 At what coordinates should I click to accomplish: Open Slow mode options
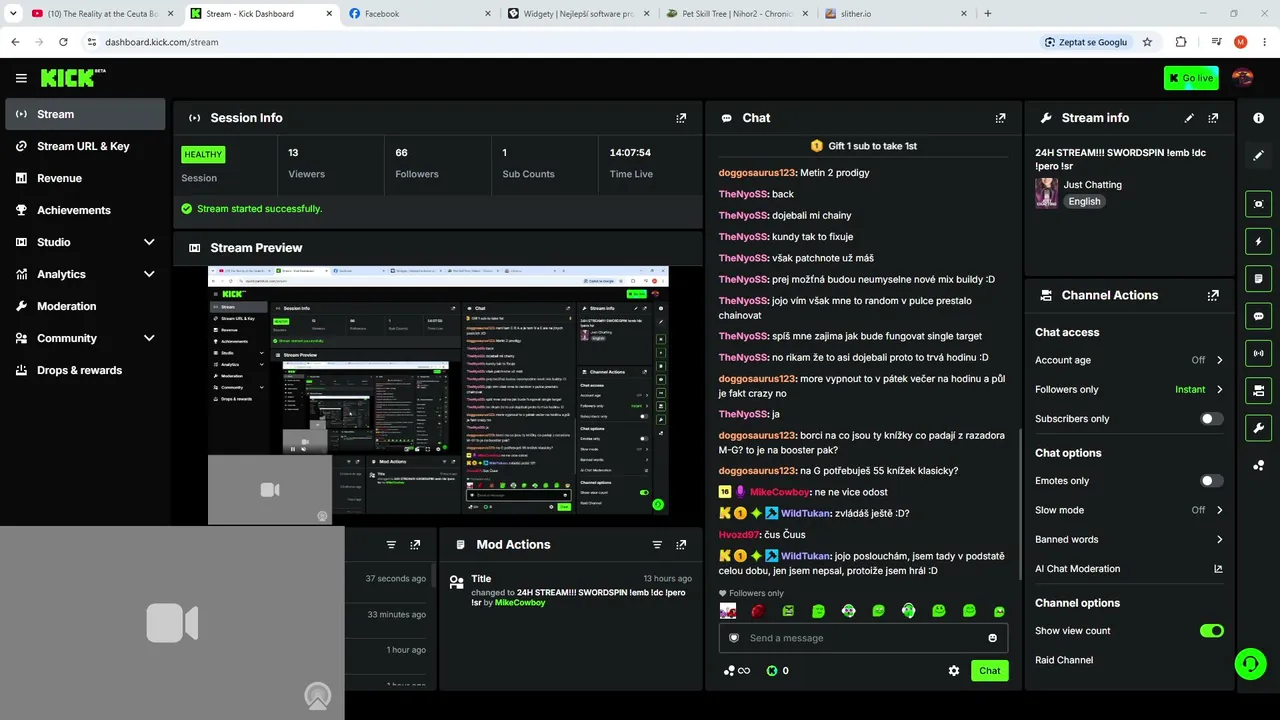pyautogui.click(x=1129, y=510)
